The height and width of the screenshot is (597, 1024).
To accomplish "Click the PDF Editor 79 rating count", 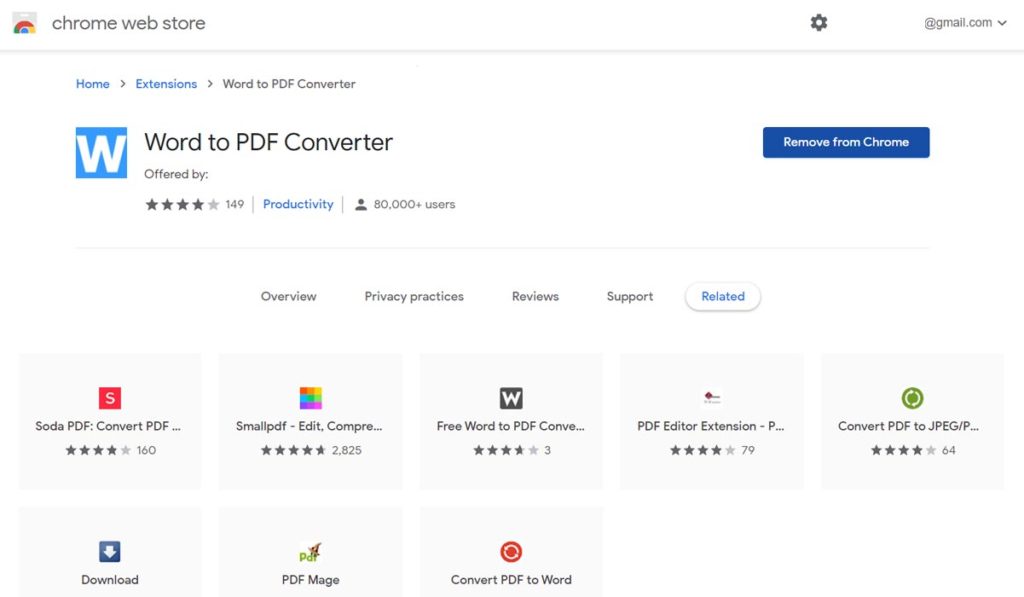I will 748,450.
